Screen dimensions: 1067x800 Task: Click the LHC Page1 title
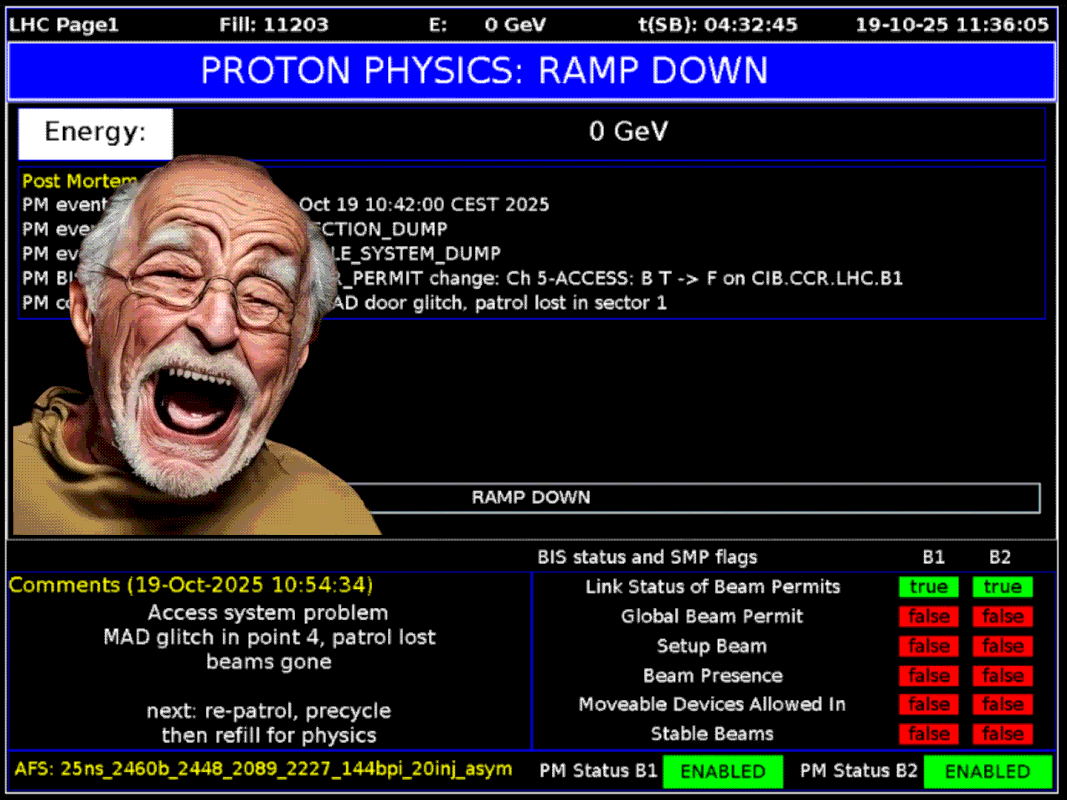64,25
